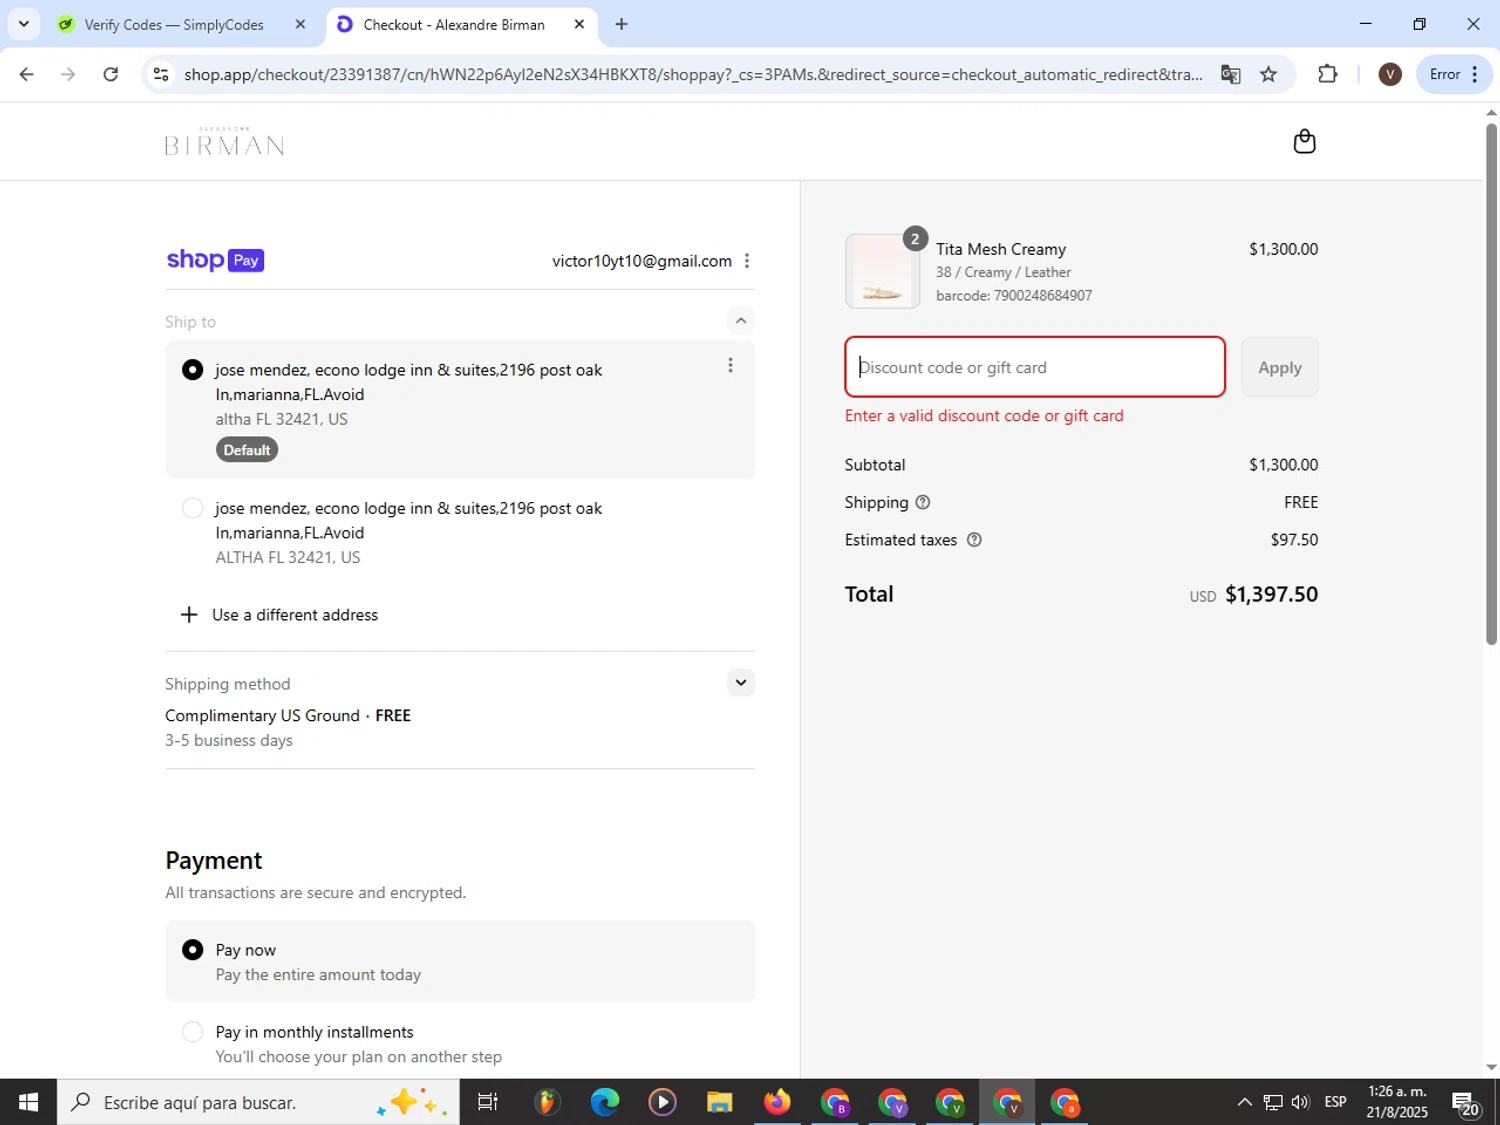
Task: Launch Microsoft Edge from the taskbar
Action: click(x=604, y=1102)
